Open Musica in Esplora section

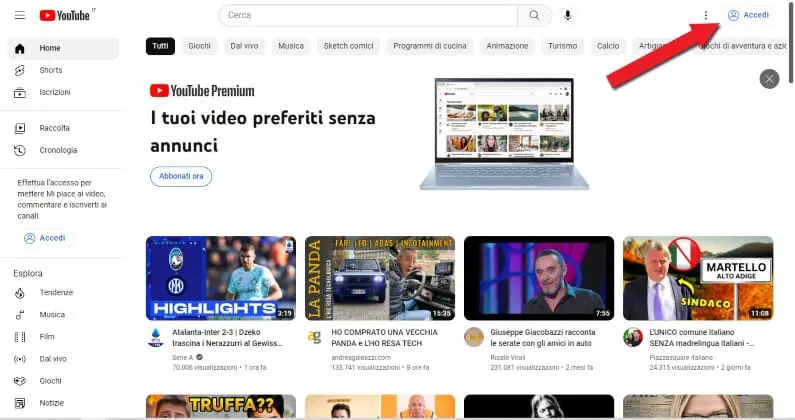click(x=63, y=314)
